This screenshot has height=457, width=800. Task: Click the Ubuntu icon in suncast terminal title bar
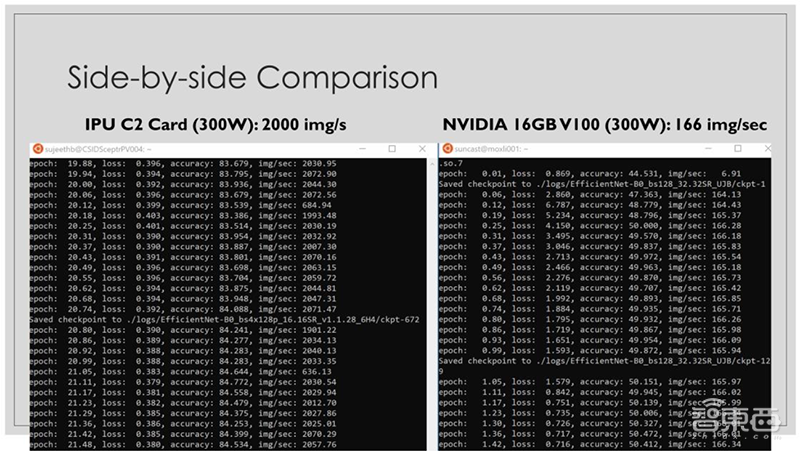point(447,148)
